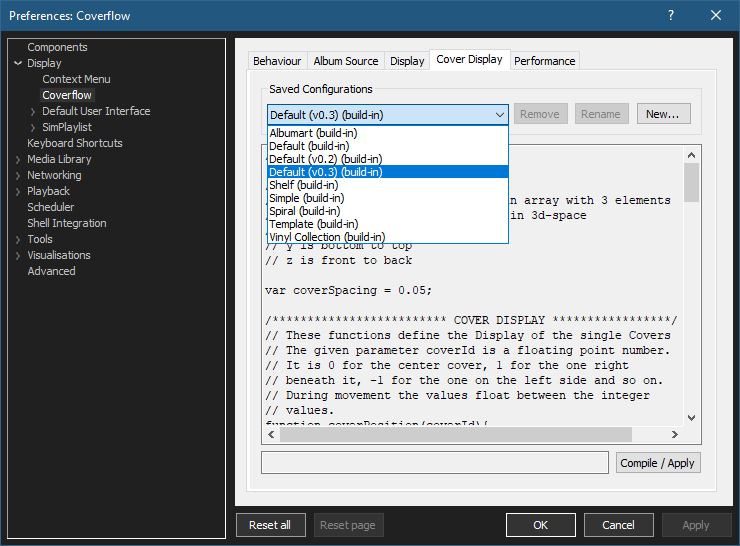Go to the Performance tab
Viewport: 740px width, 546px height.
[544, 61]
